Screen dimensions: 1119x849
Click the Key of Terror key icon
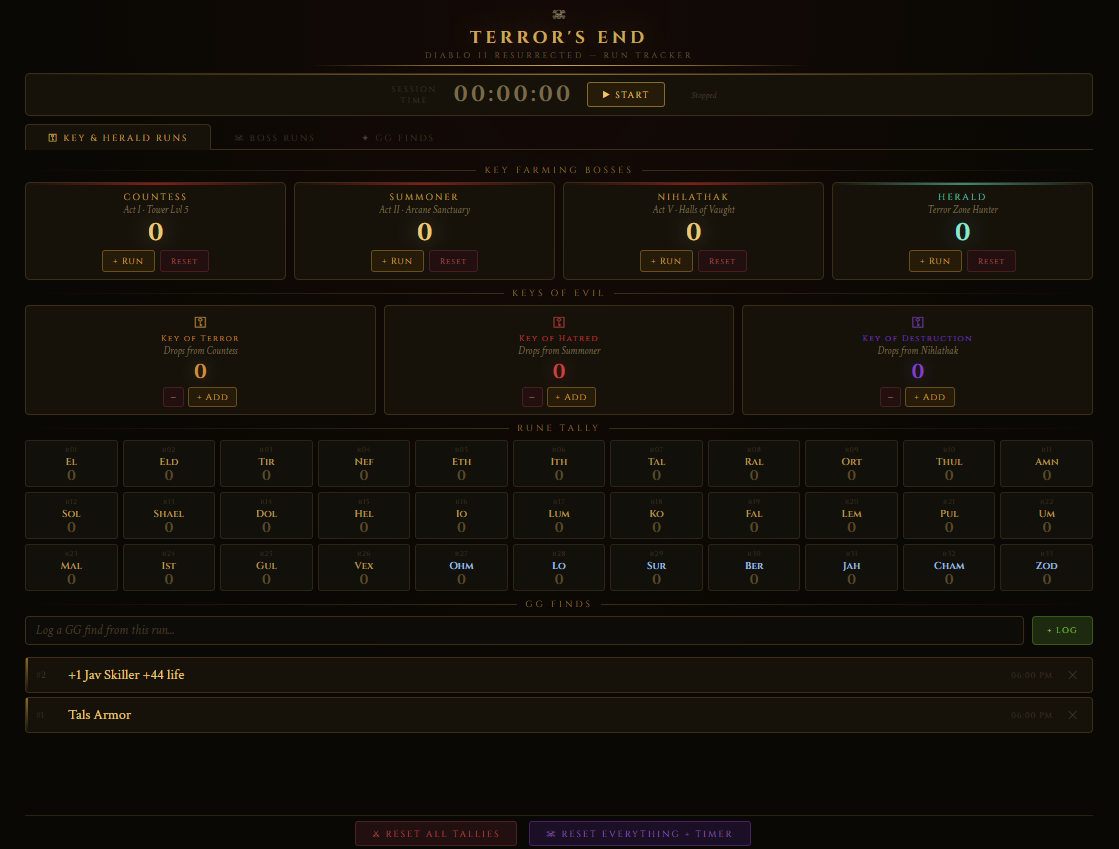point(201,322)
